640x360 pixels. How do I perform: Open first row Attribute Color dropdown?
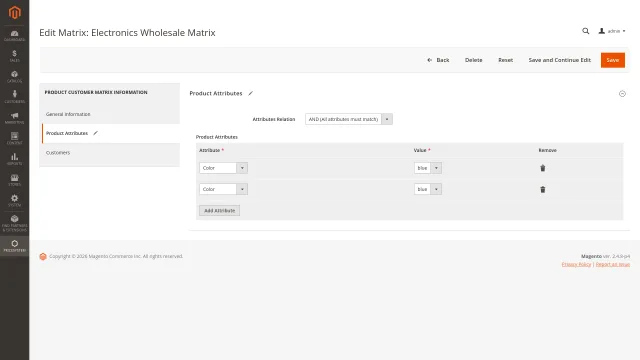pos(223,168)
